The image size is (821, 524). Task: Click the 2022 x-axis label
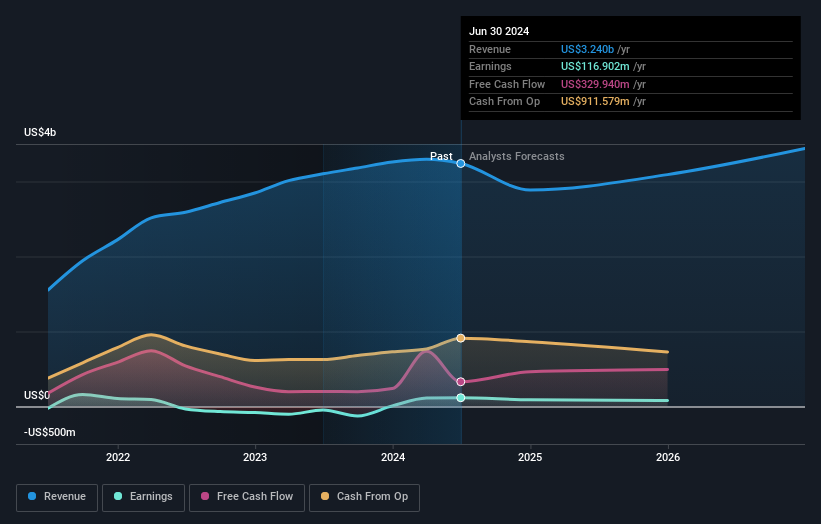[118, 458]
